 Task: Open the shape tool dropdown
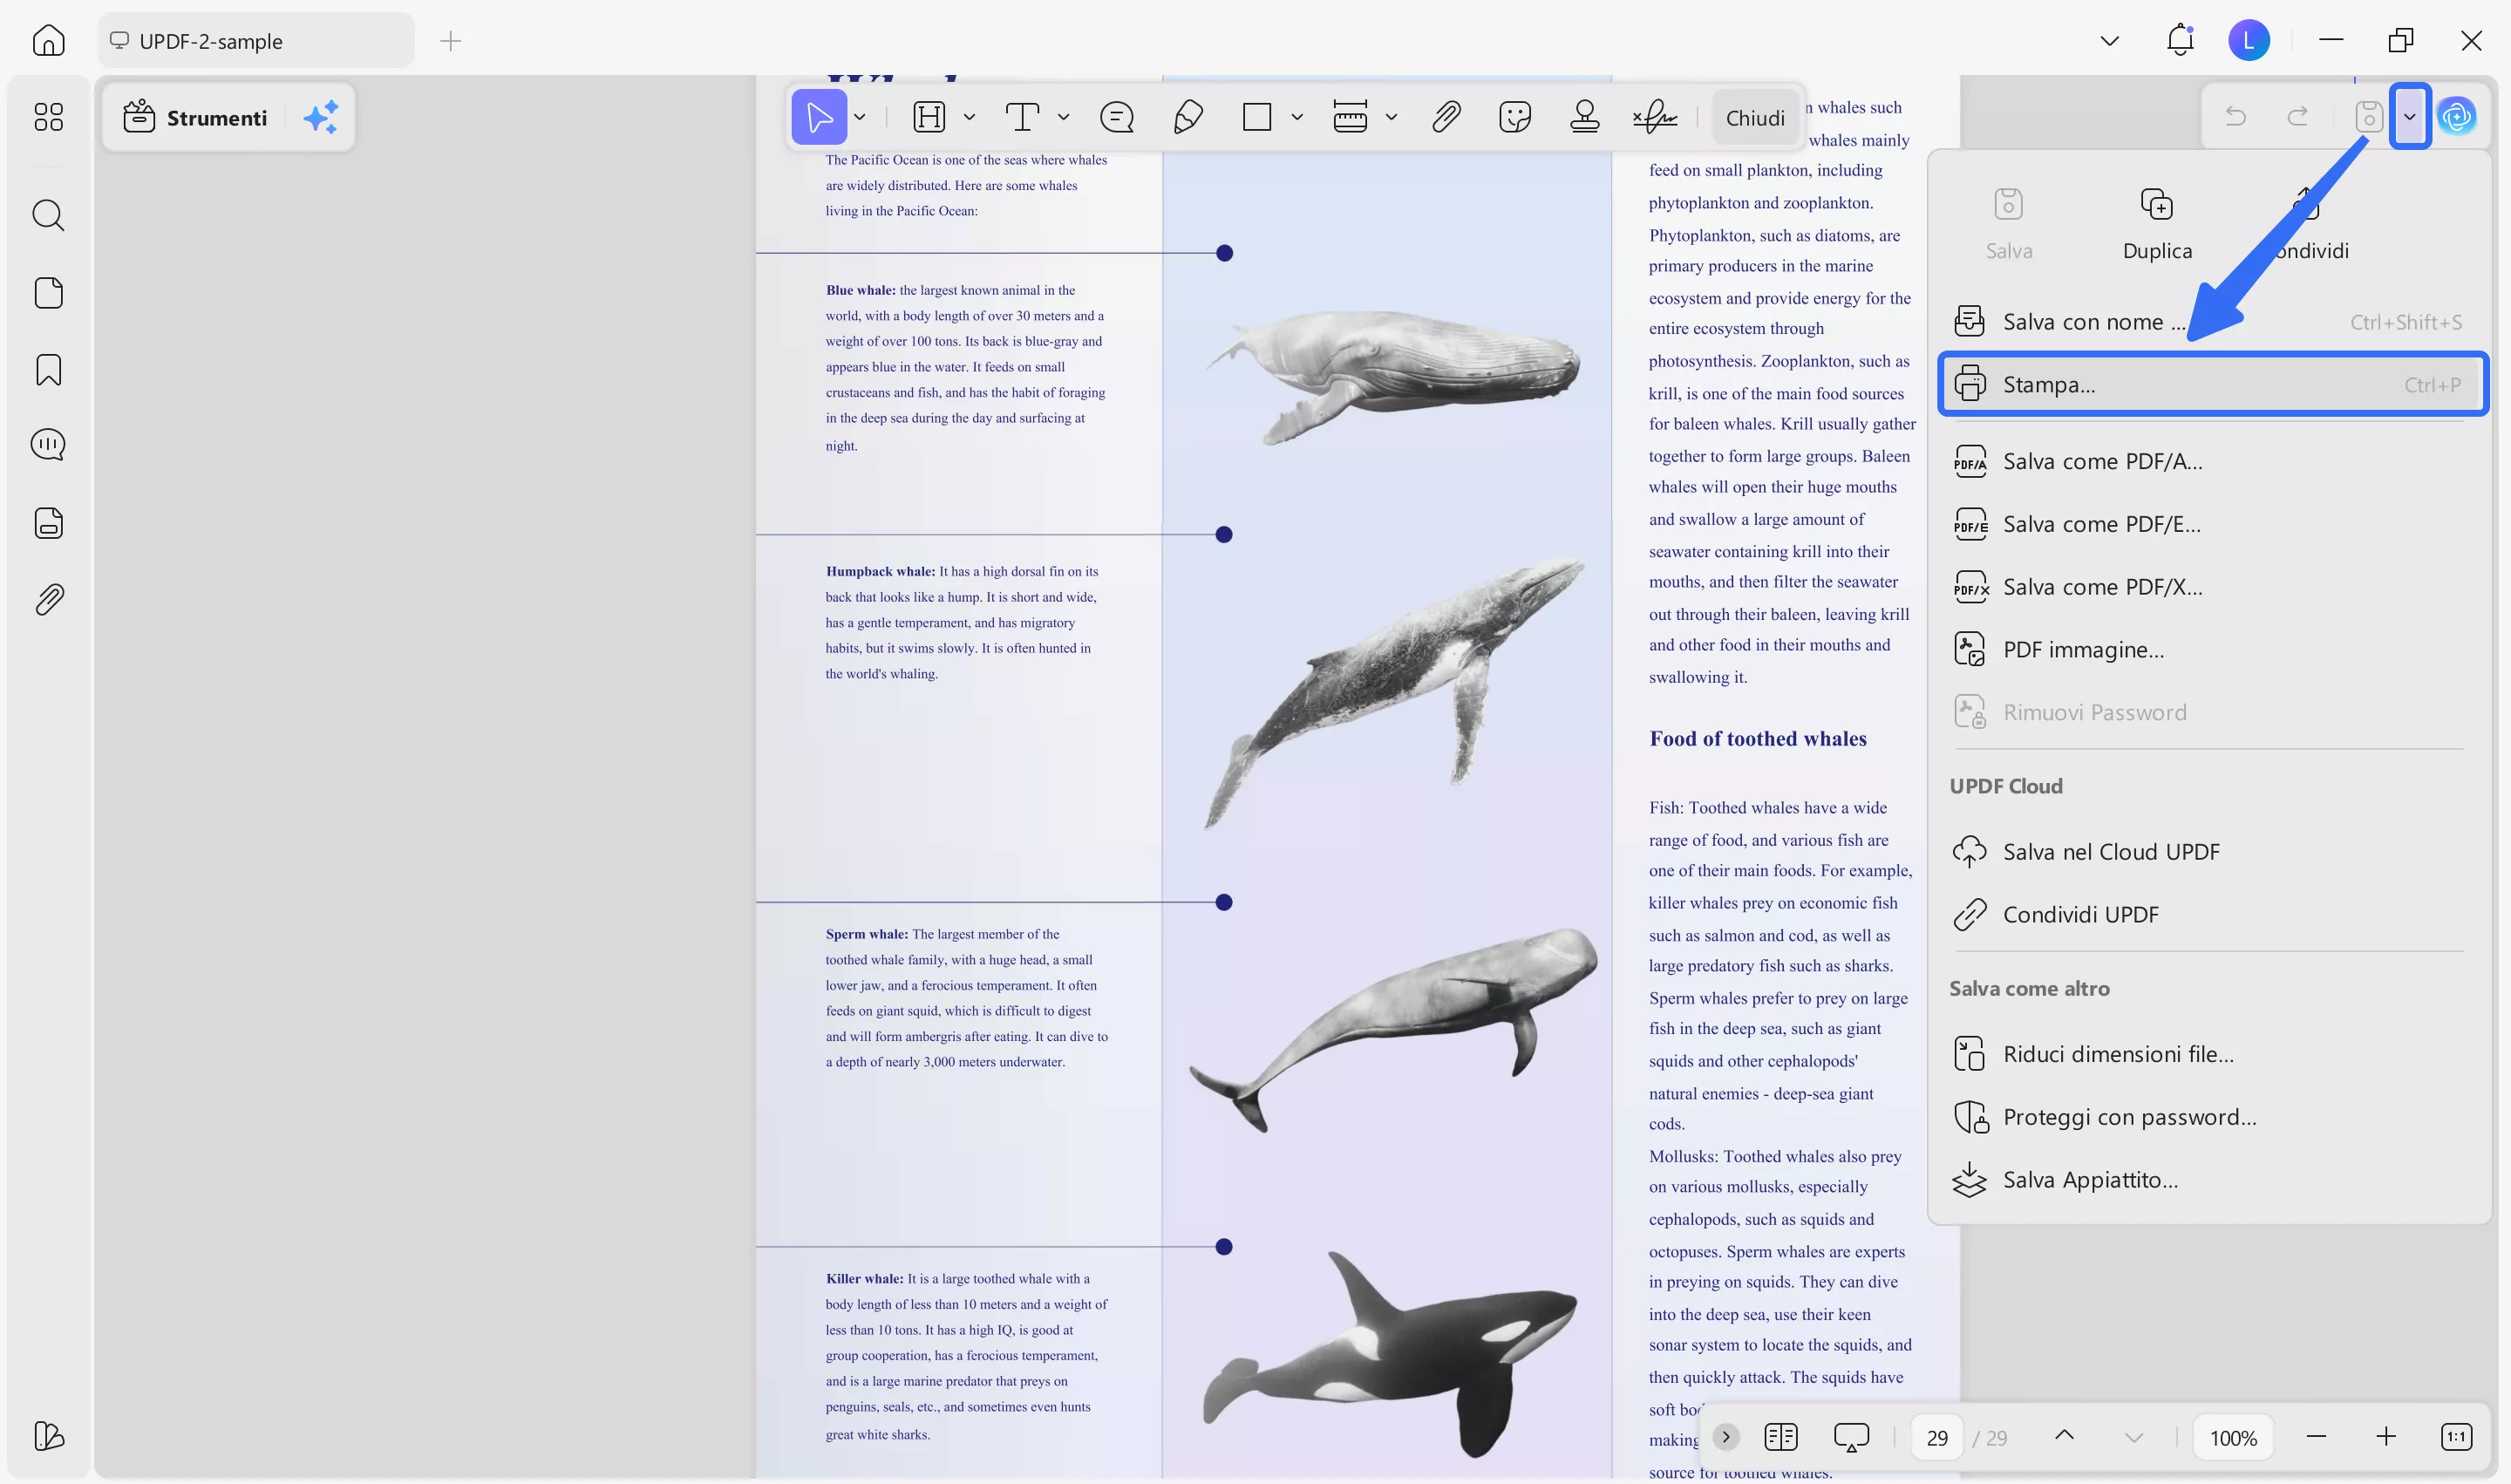(x=1297, y=117)
